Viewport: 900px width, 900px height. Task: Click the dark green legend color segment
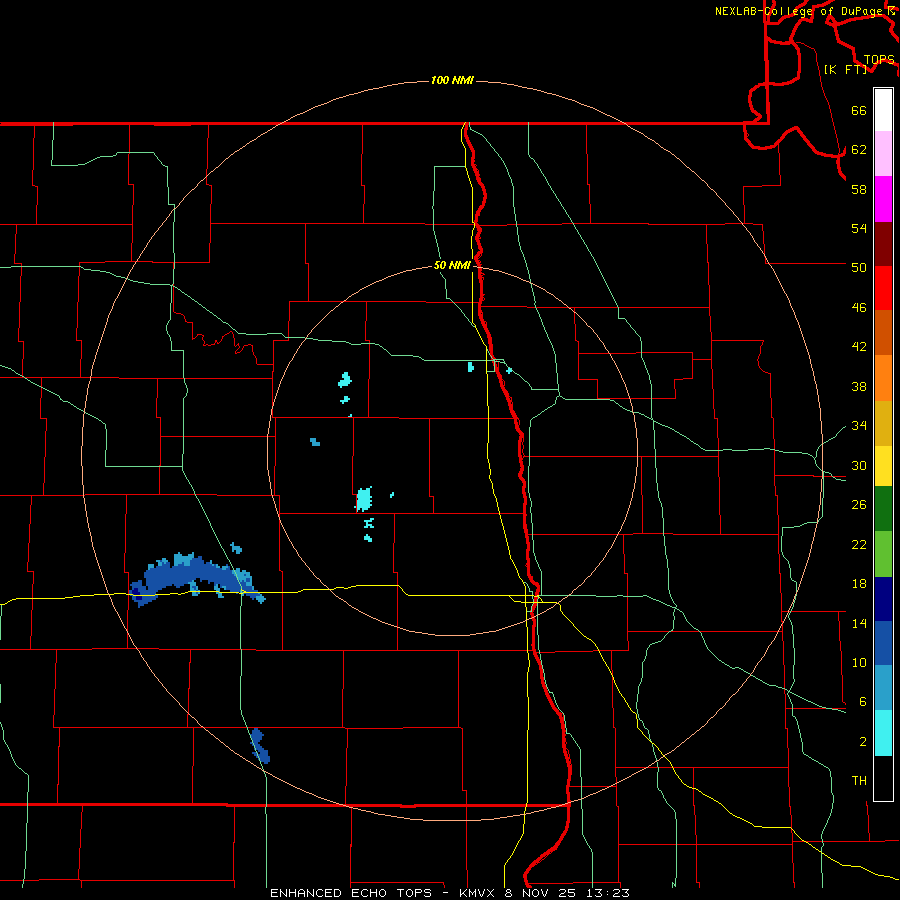point(883,509)
